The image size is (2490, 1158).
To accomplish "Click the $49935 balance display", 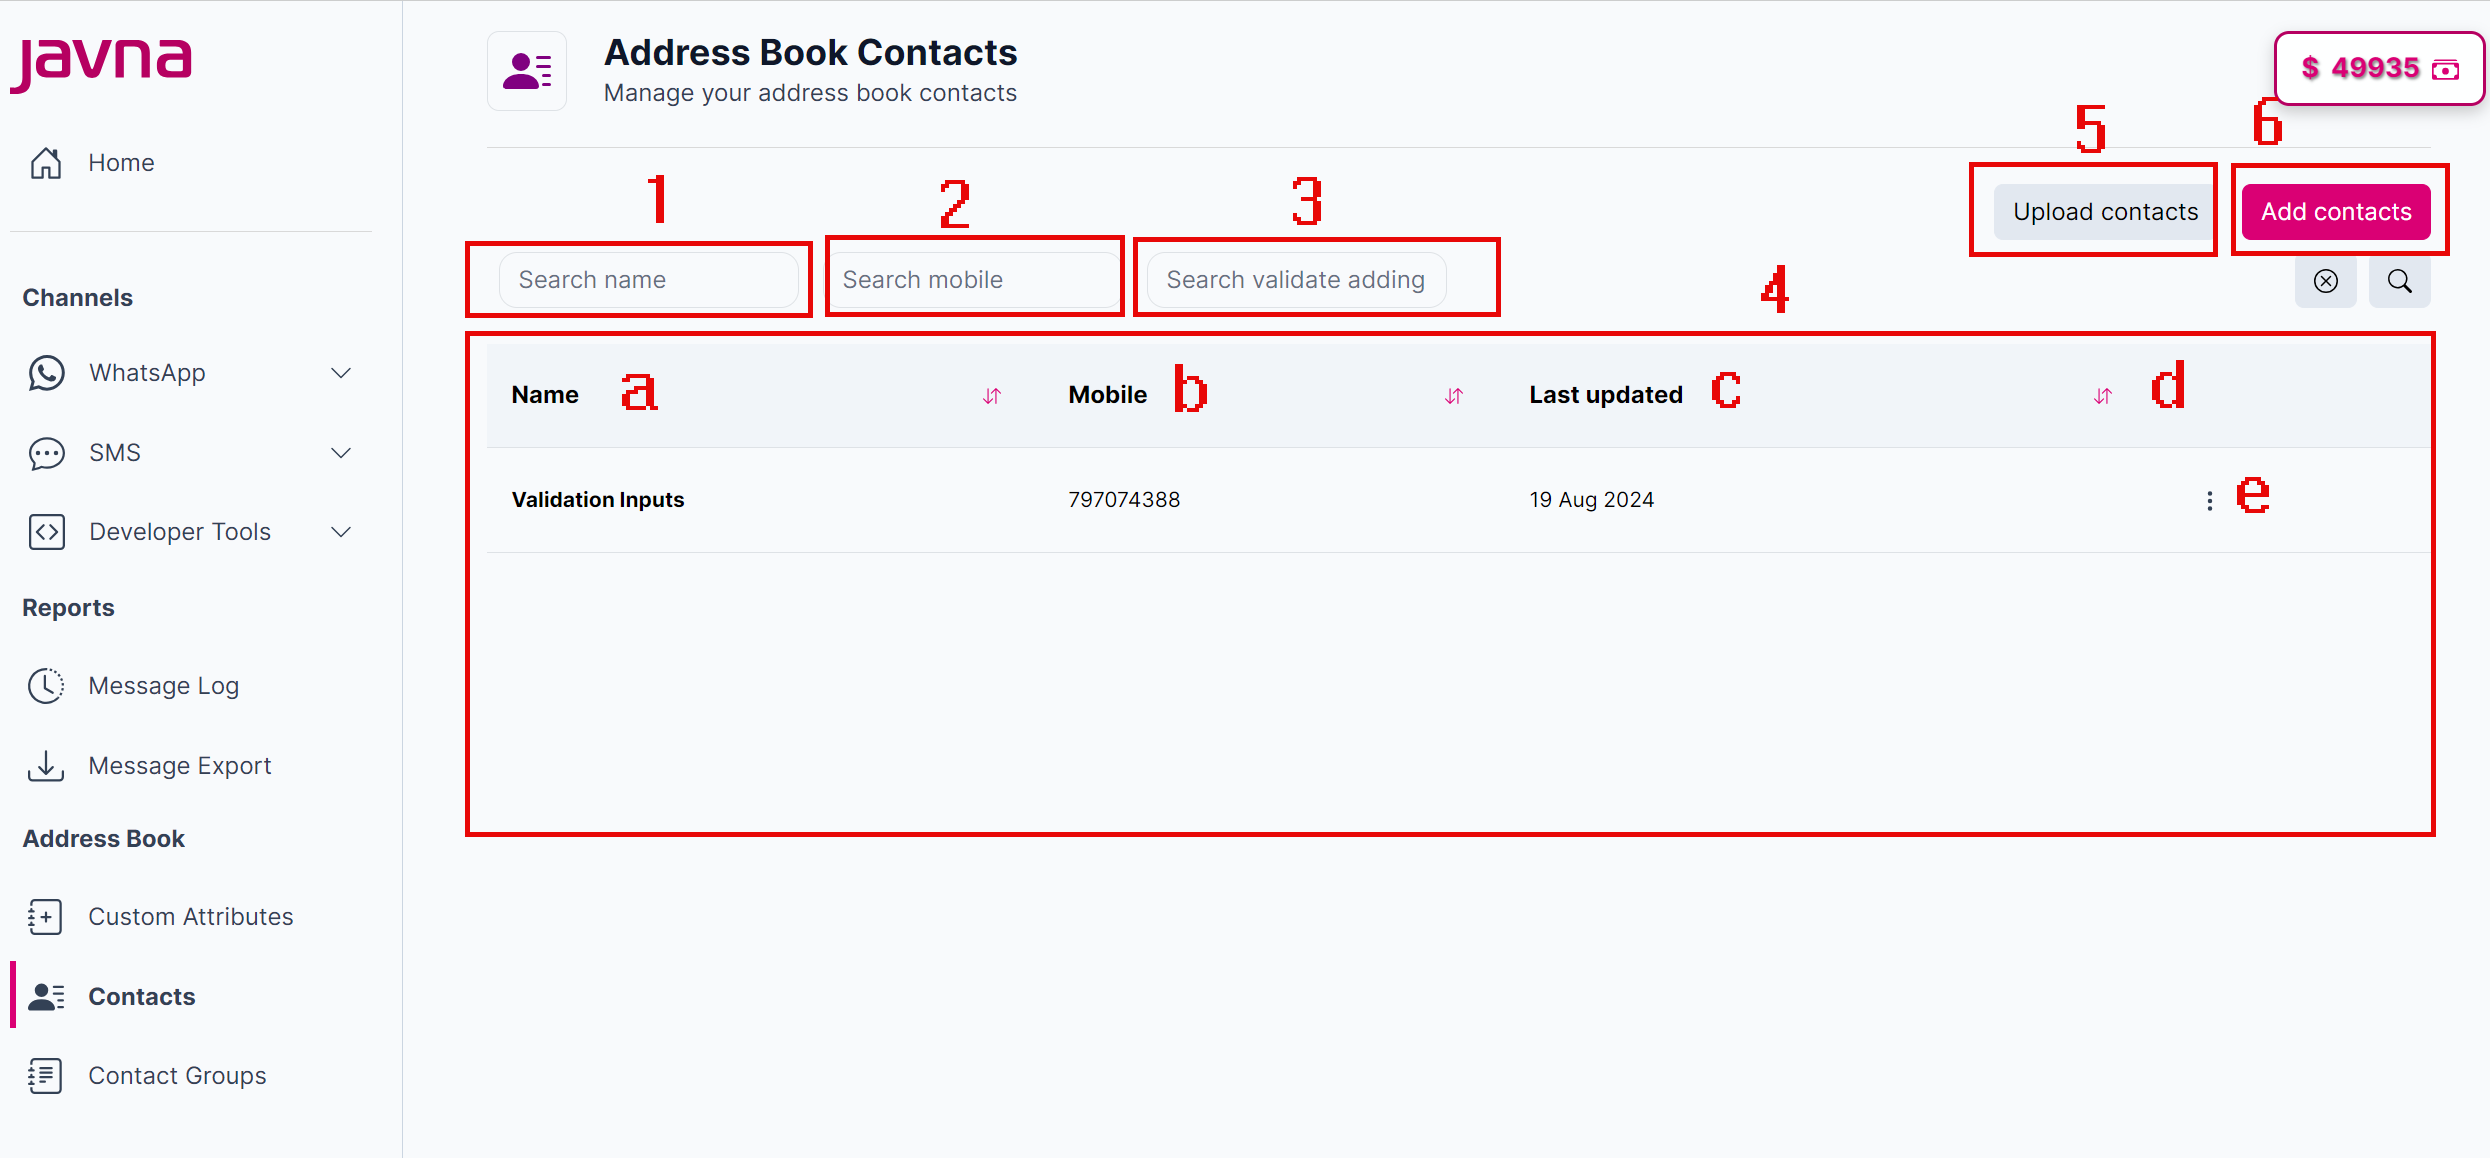I will (2378, 68).
